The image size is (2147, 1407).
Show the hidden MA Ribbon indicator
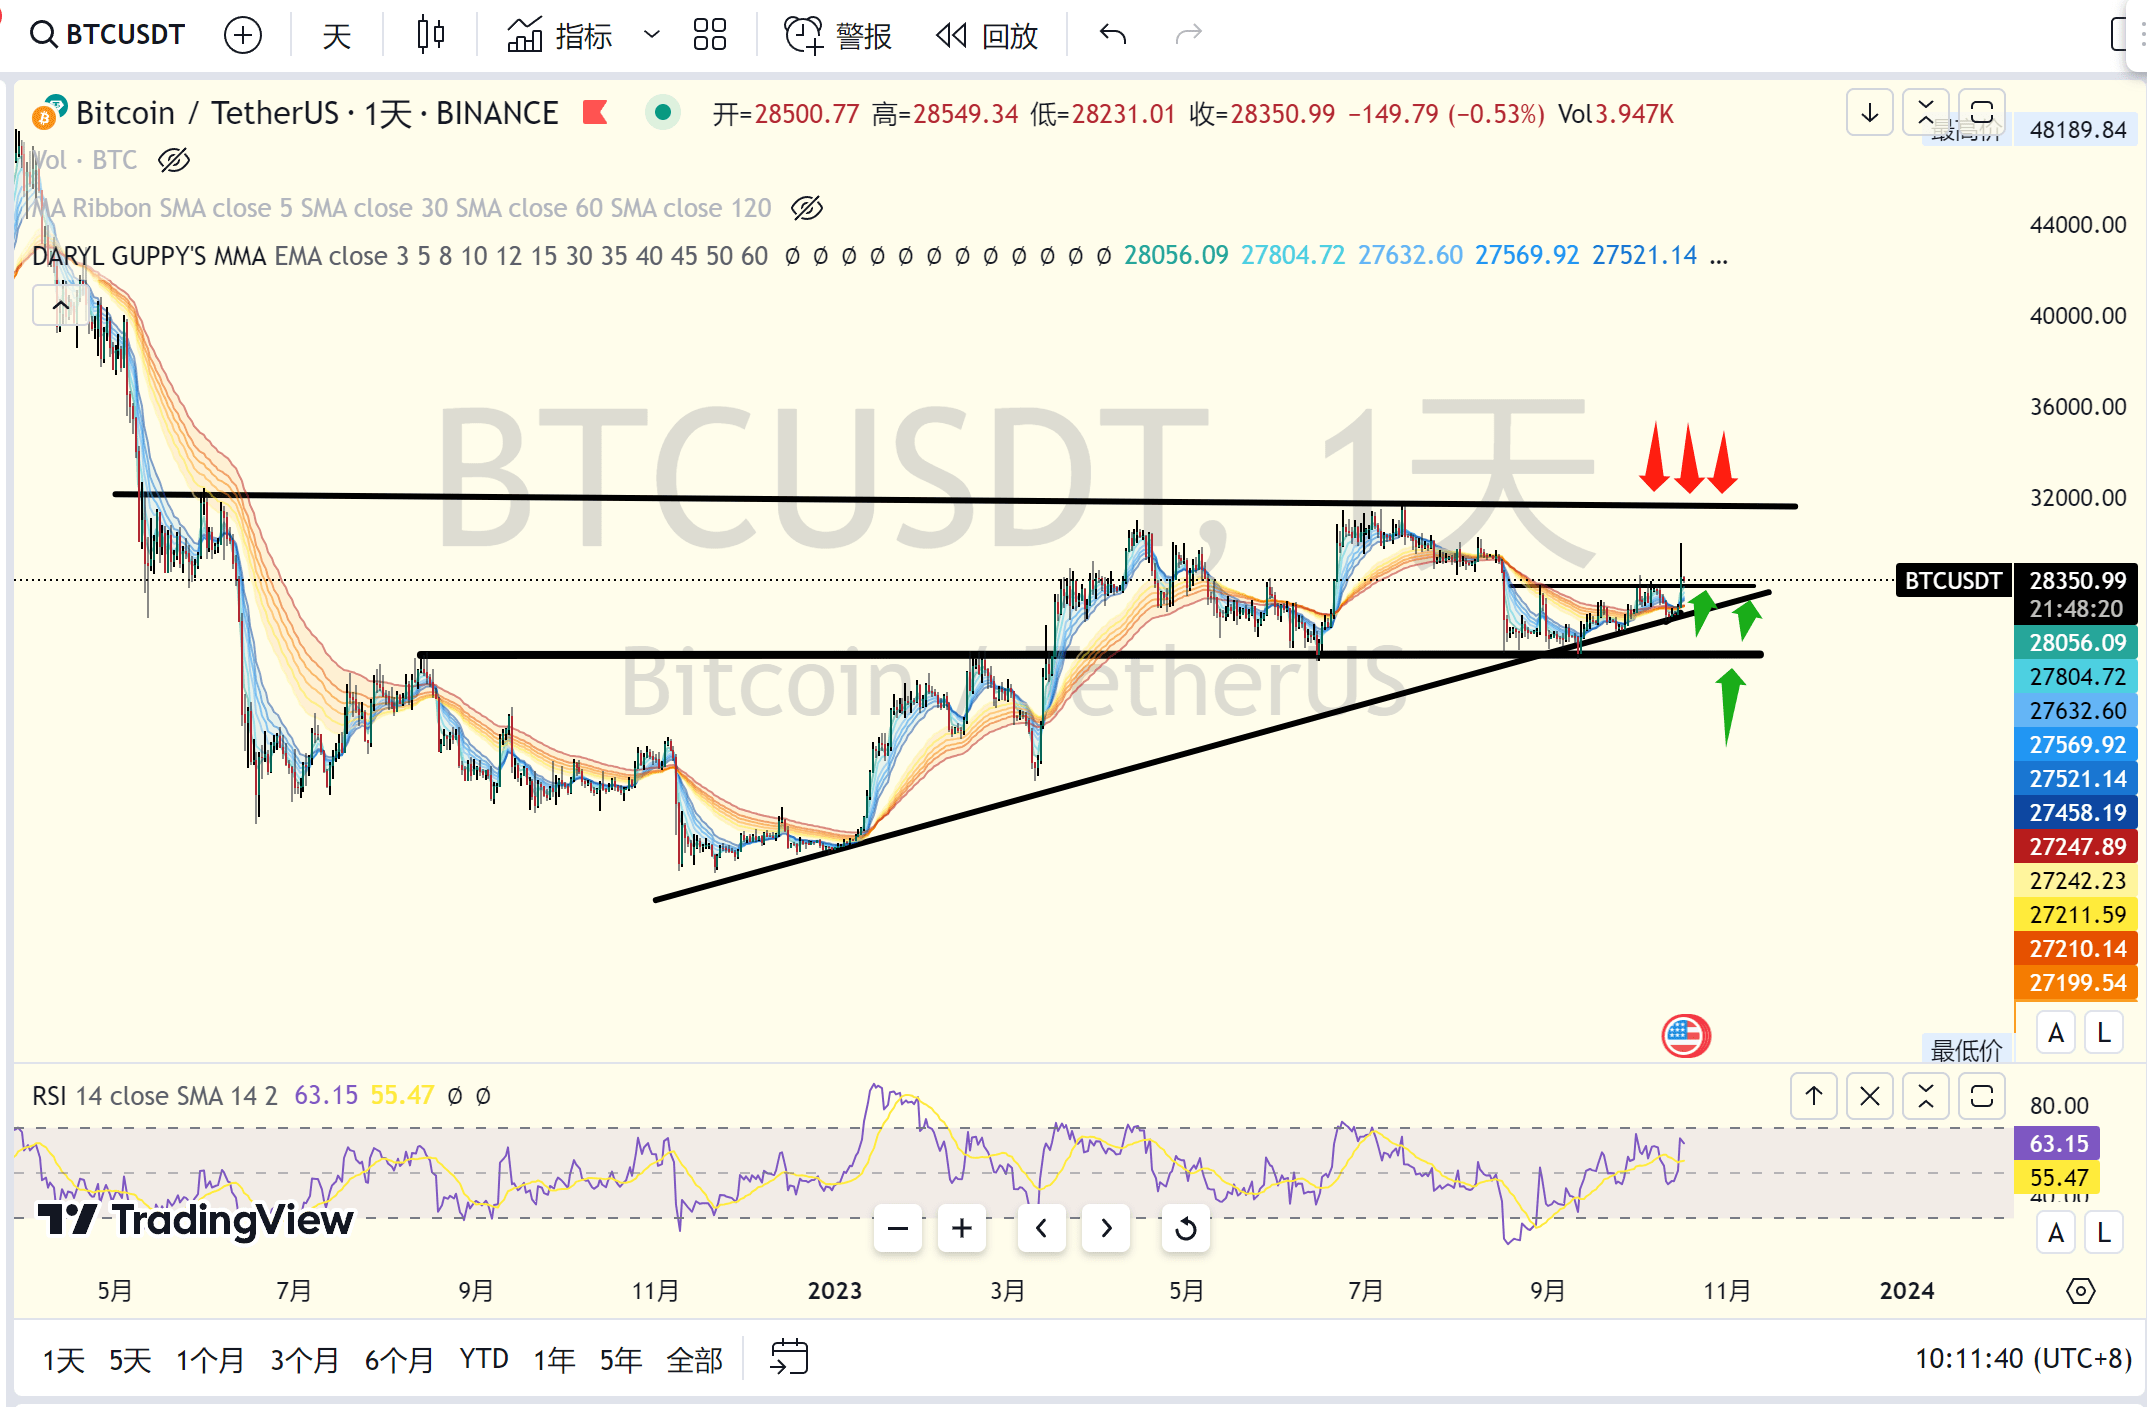point(807,208)
